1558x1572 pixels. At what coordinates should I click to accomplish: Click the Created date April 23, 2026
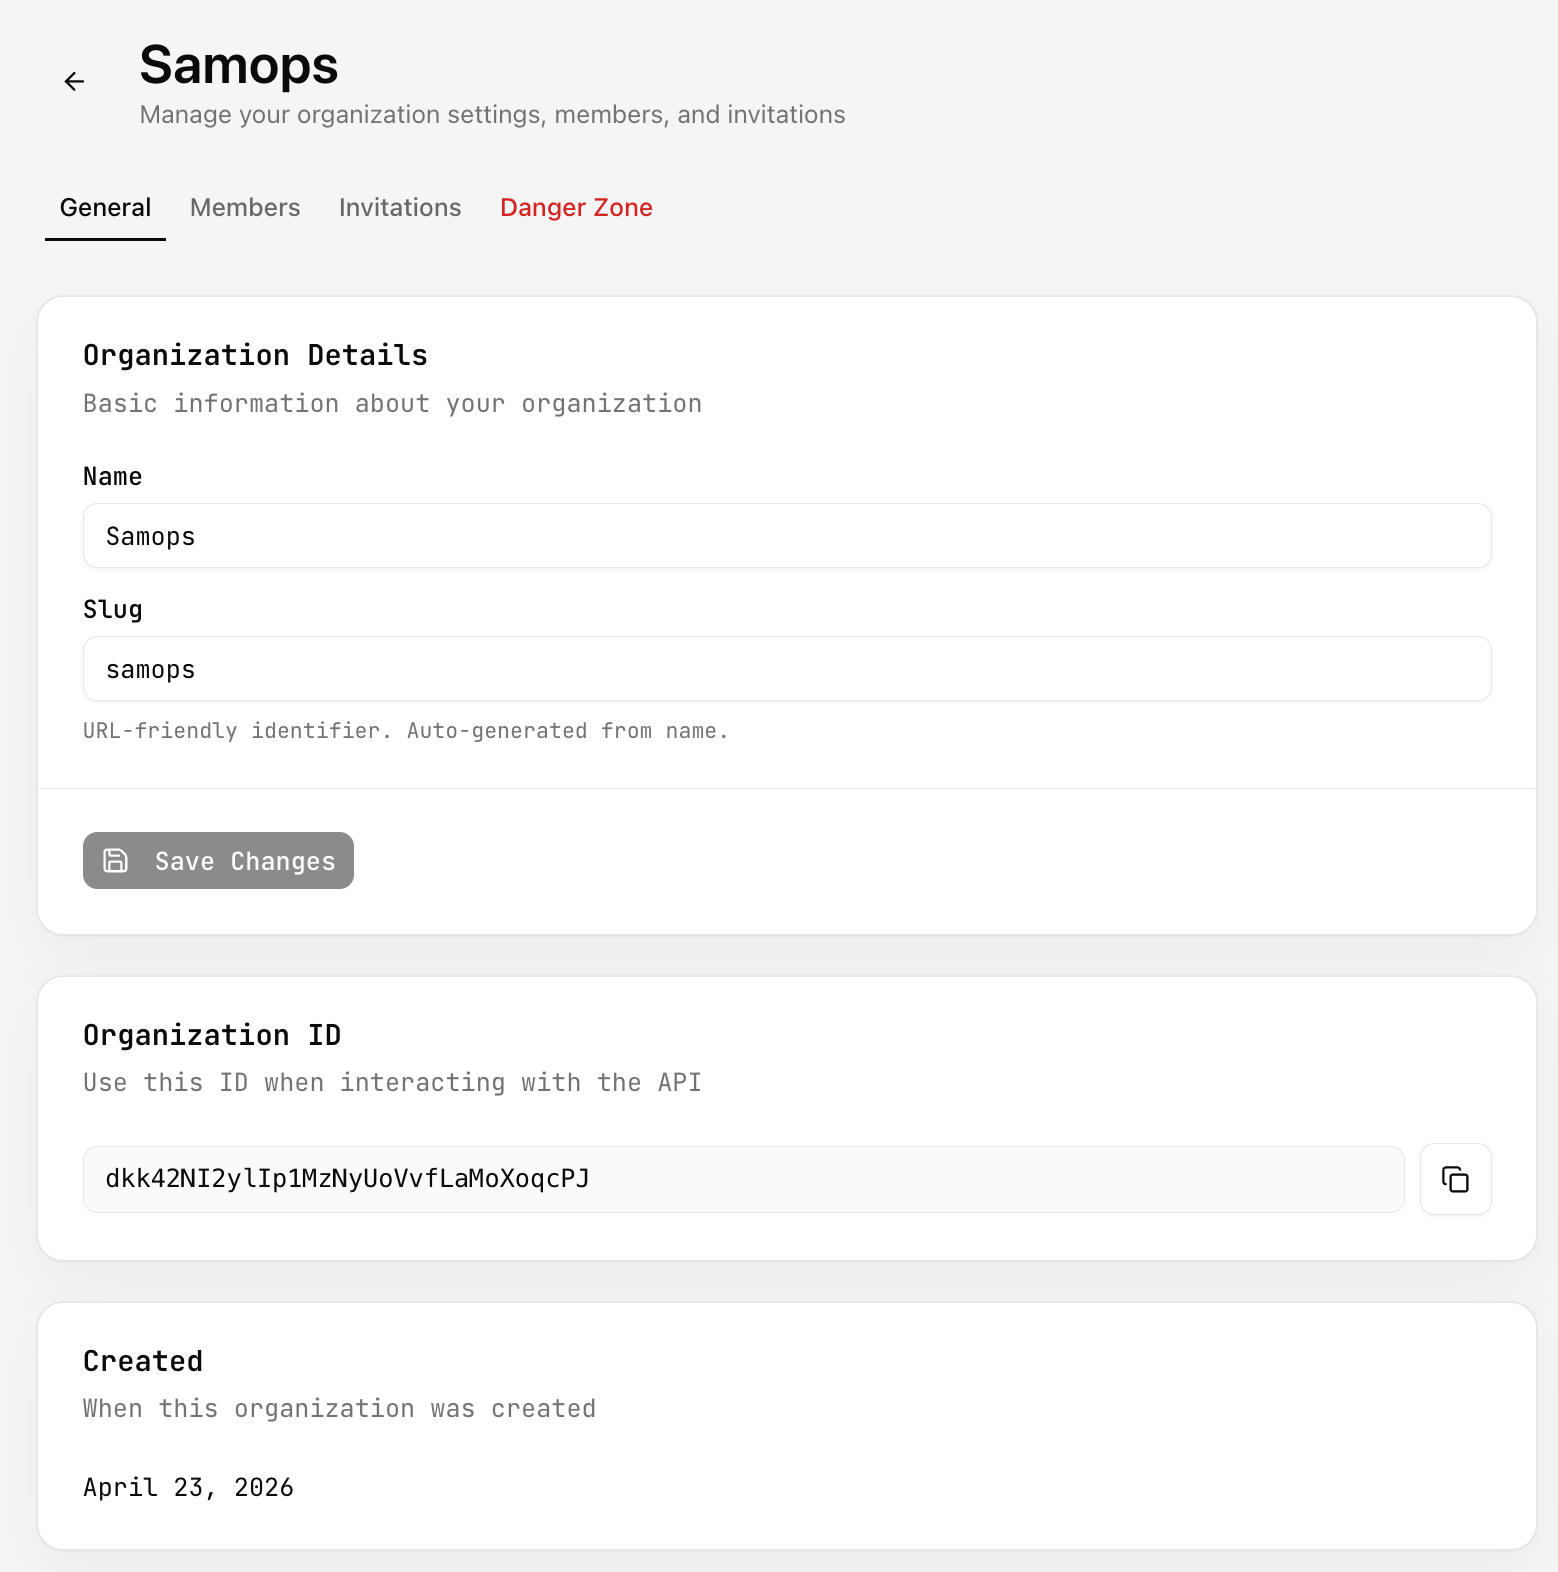coord(188,1487)
